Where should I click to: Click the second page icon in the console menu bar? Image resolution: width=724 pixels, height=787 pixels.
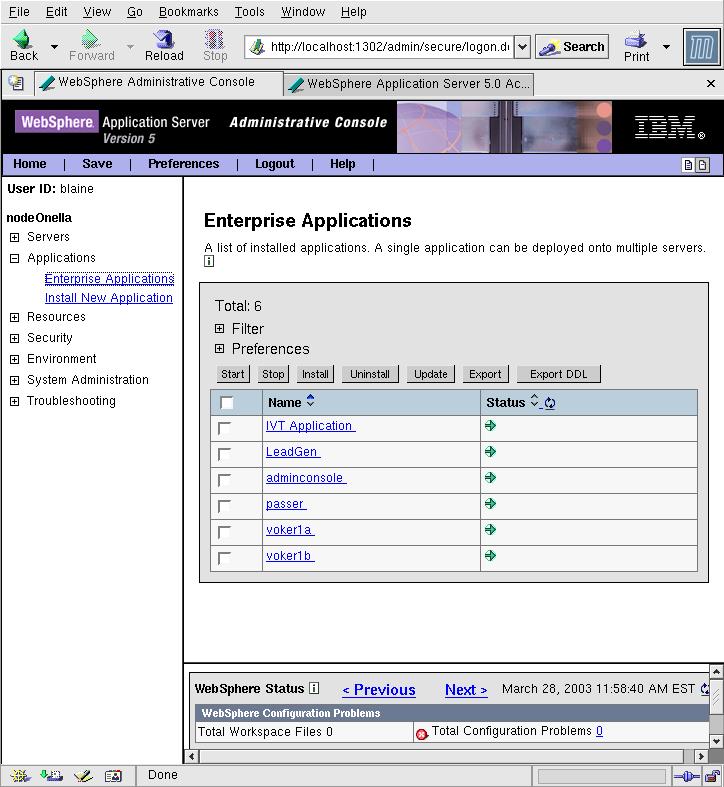point(702,165)
